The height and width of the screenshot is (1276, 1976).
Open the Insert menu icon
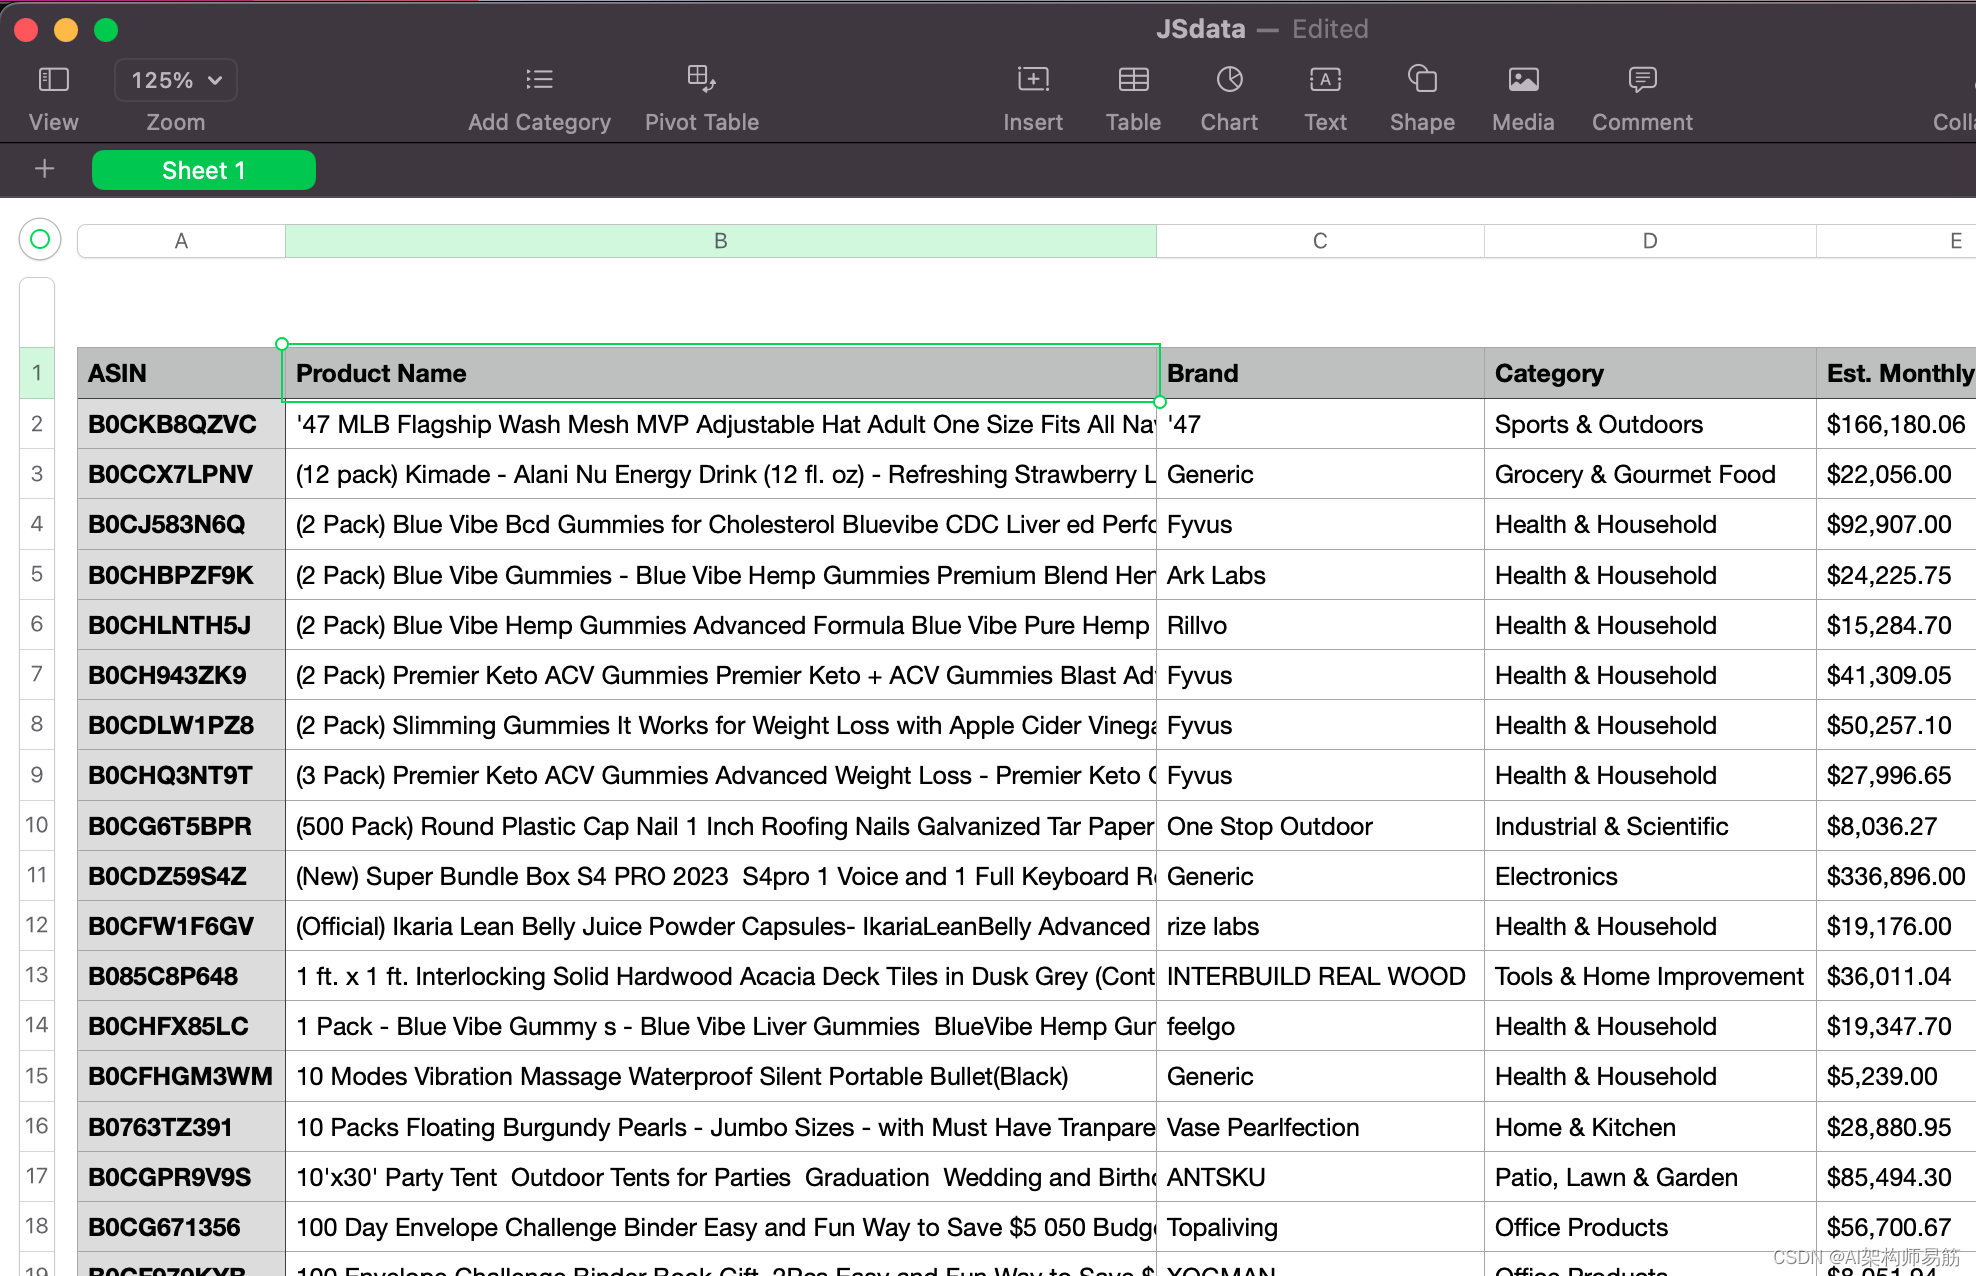tap(1033, 79)
